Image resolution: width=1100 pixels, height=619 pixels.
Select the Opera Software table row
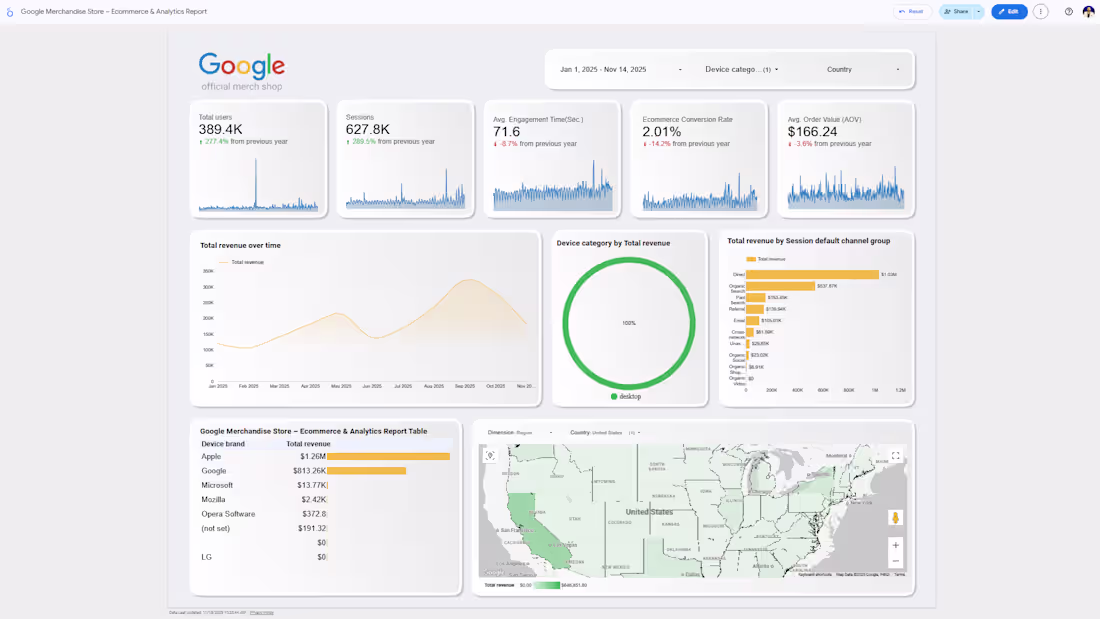coord(326,514)
